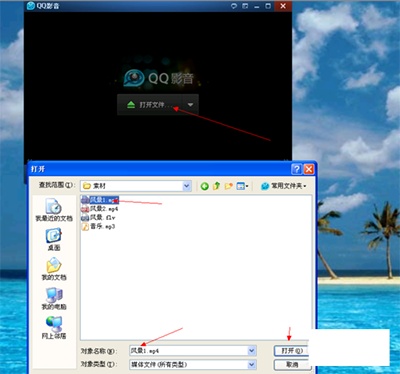Open 我的文档 in places bar
The image size is (400, 374).
(x=54, y=269)
